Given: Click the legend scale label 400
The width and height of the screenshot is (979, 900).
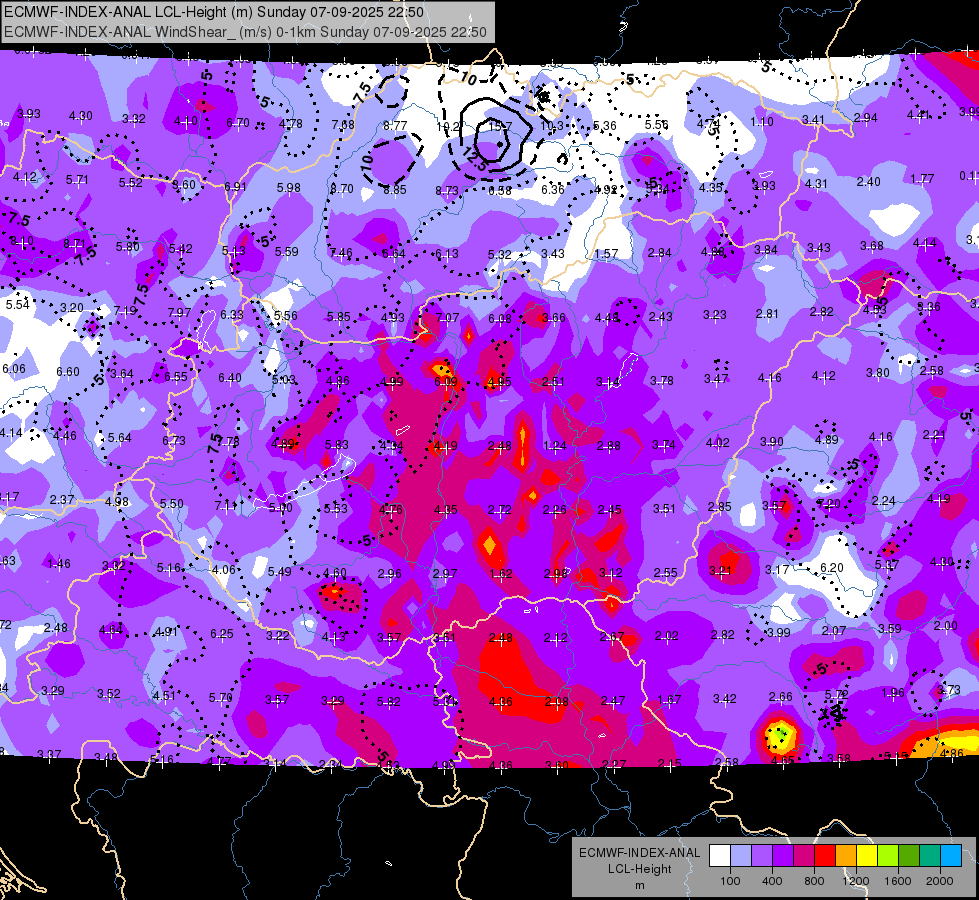Looking at the screenshot, I should click(x=772, y=881).
